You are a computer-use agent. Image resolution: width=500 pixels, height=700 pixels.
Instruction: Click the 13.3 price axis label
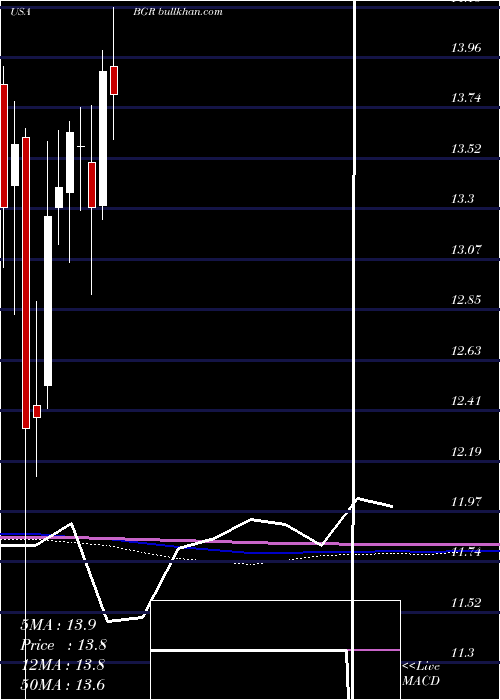pyautogui.click(x=462, y=199)
